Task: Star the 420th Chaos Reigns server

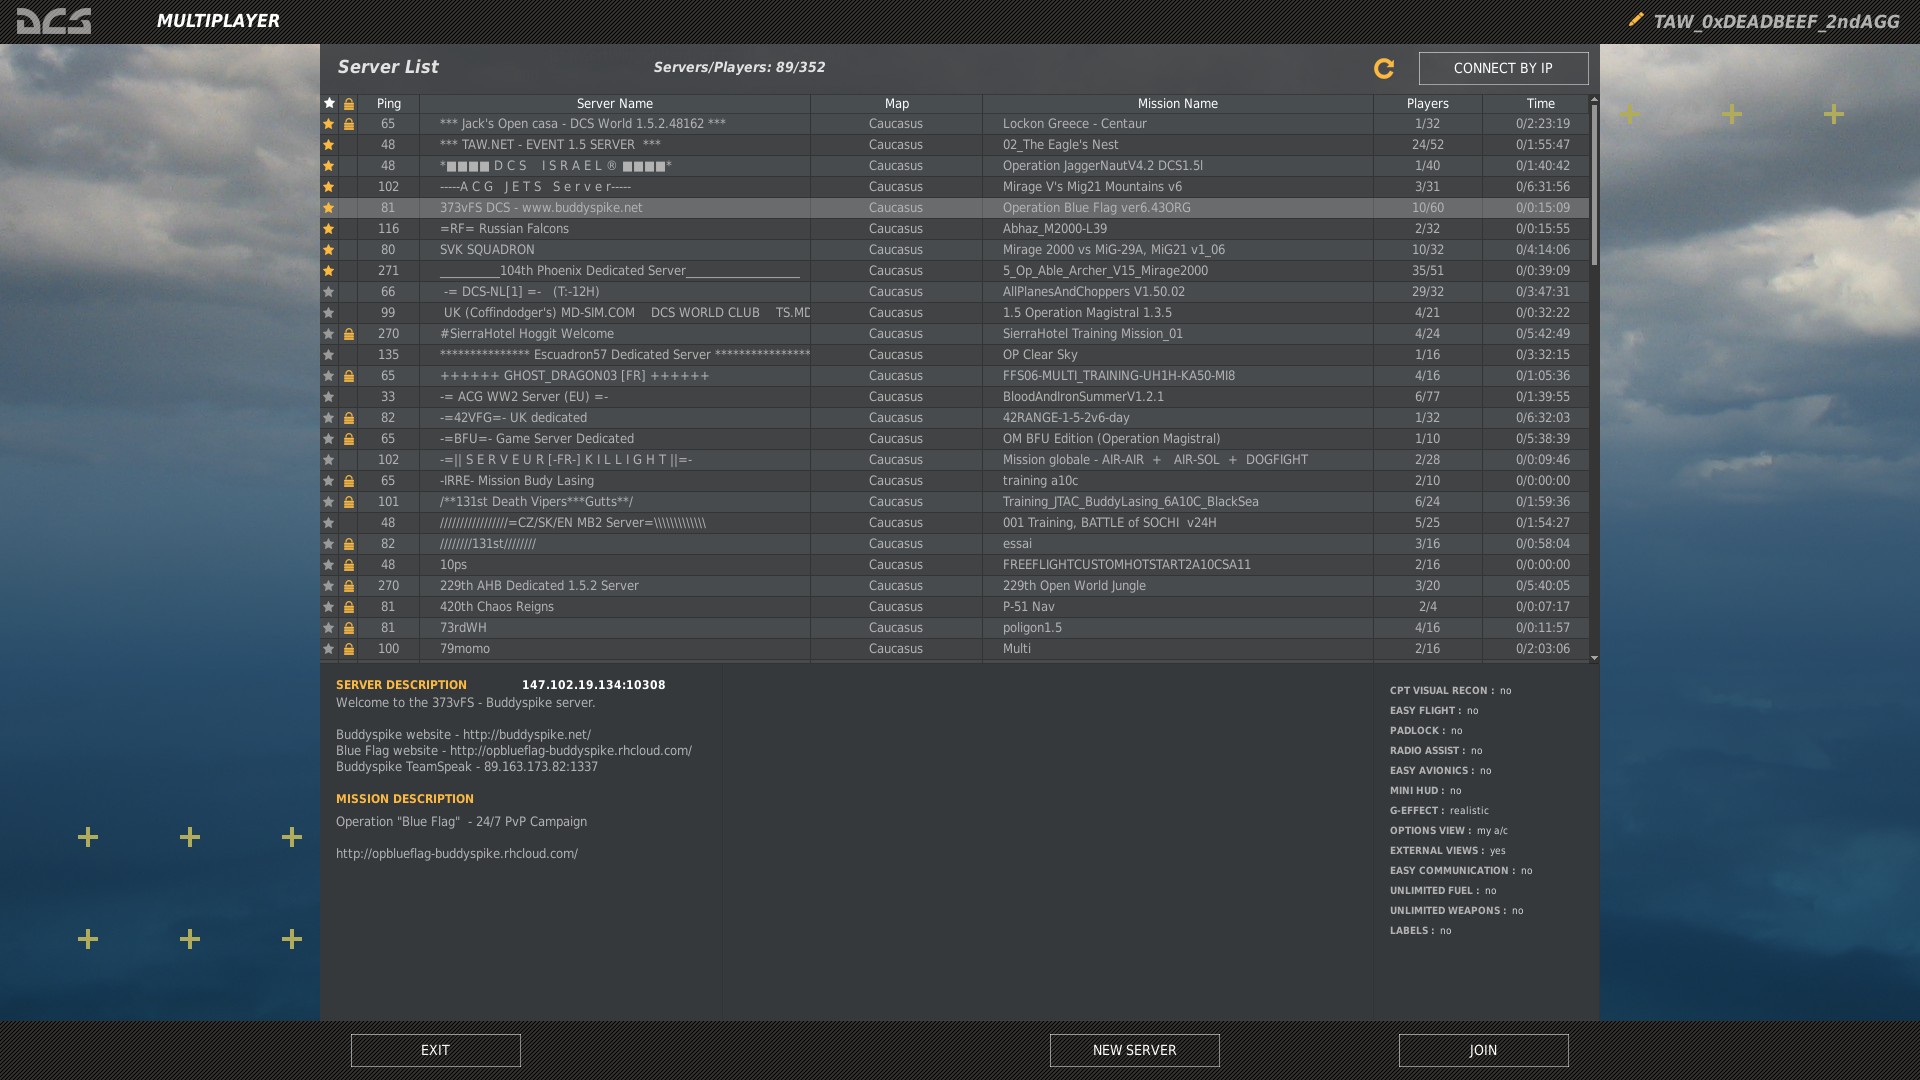Action: point(328,607)
